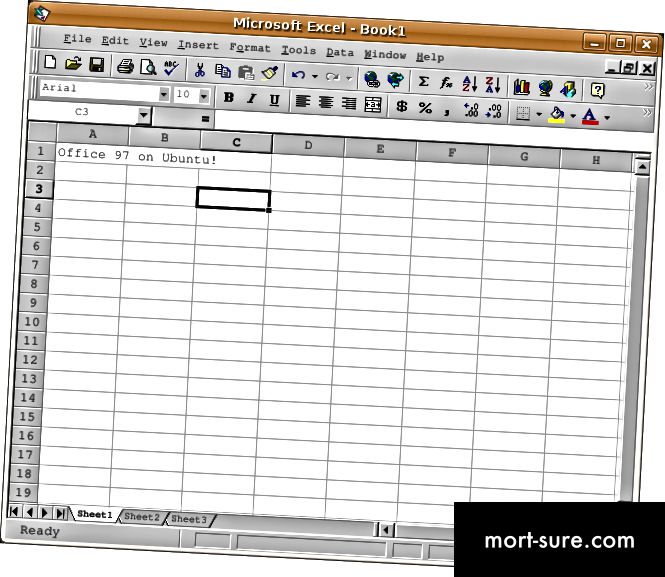Click the Edit Formula equals button
The height and width of the screenshot is (577, 665).
[x=205, y=119]
